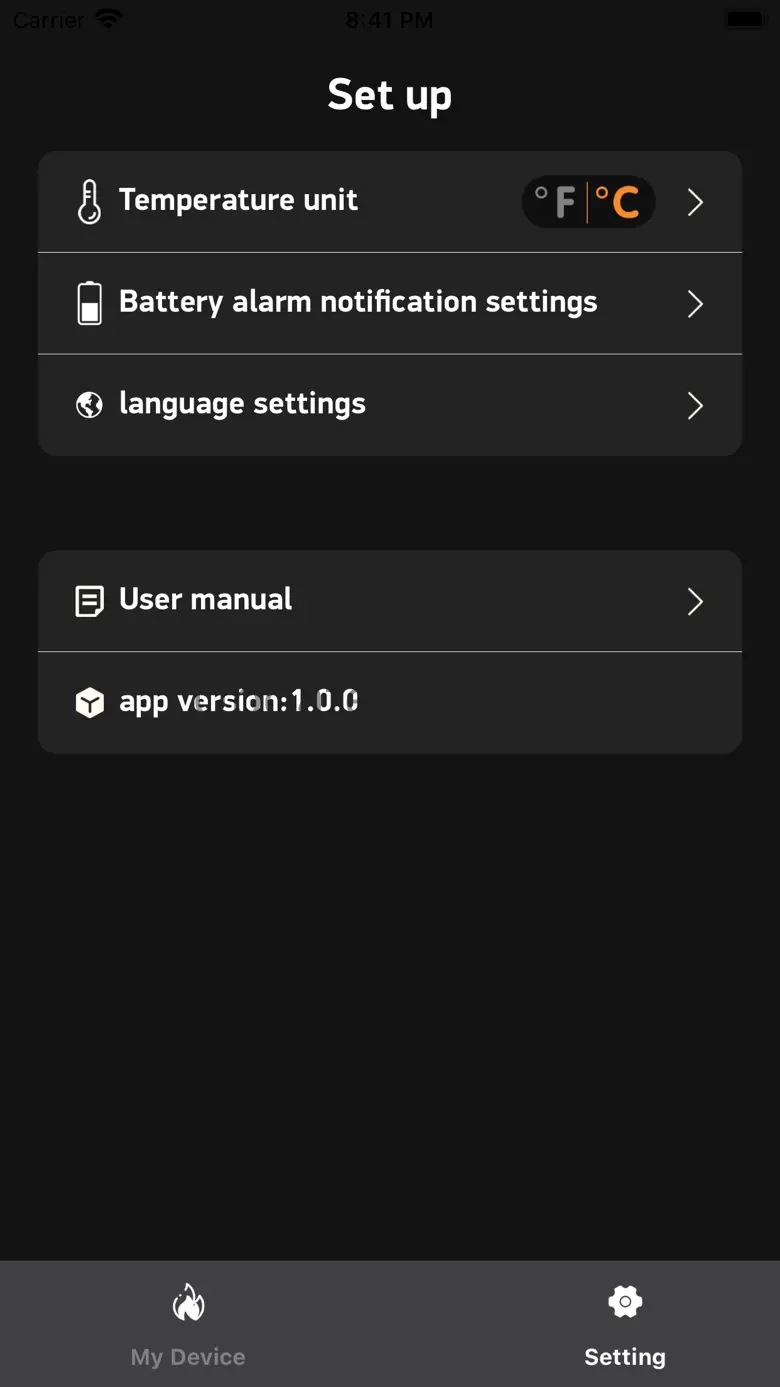Open Battery alarm notification settings
This screenshot has width=780, height=1387.
(x=358, y=302)
